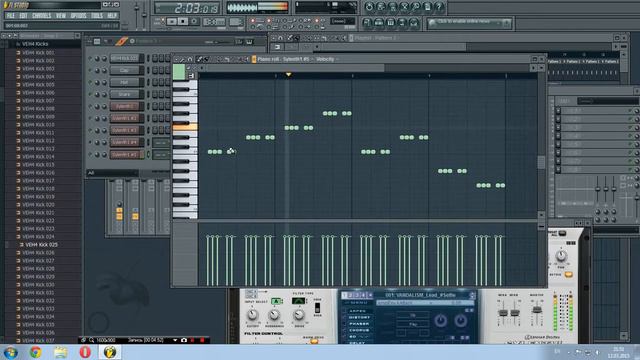The height and width of the screenshot is (360, 640).
Task: Click the Record button in transport
Action: [x=194, y=21]
